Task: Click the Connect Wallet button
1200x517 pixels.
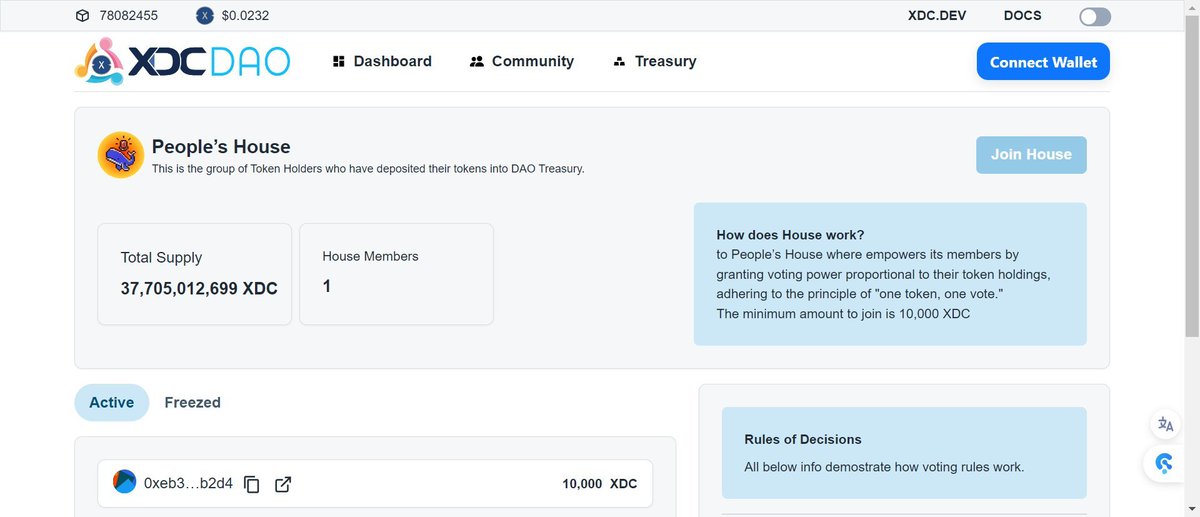Action: click(x=1043, y=62)
